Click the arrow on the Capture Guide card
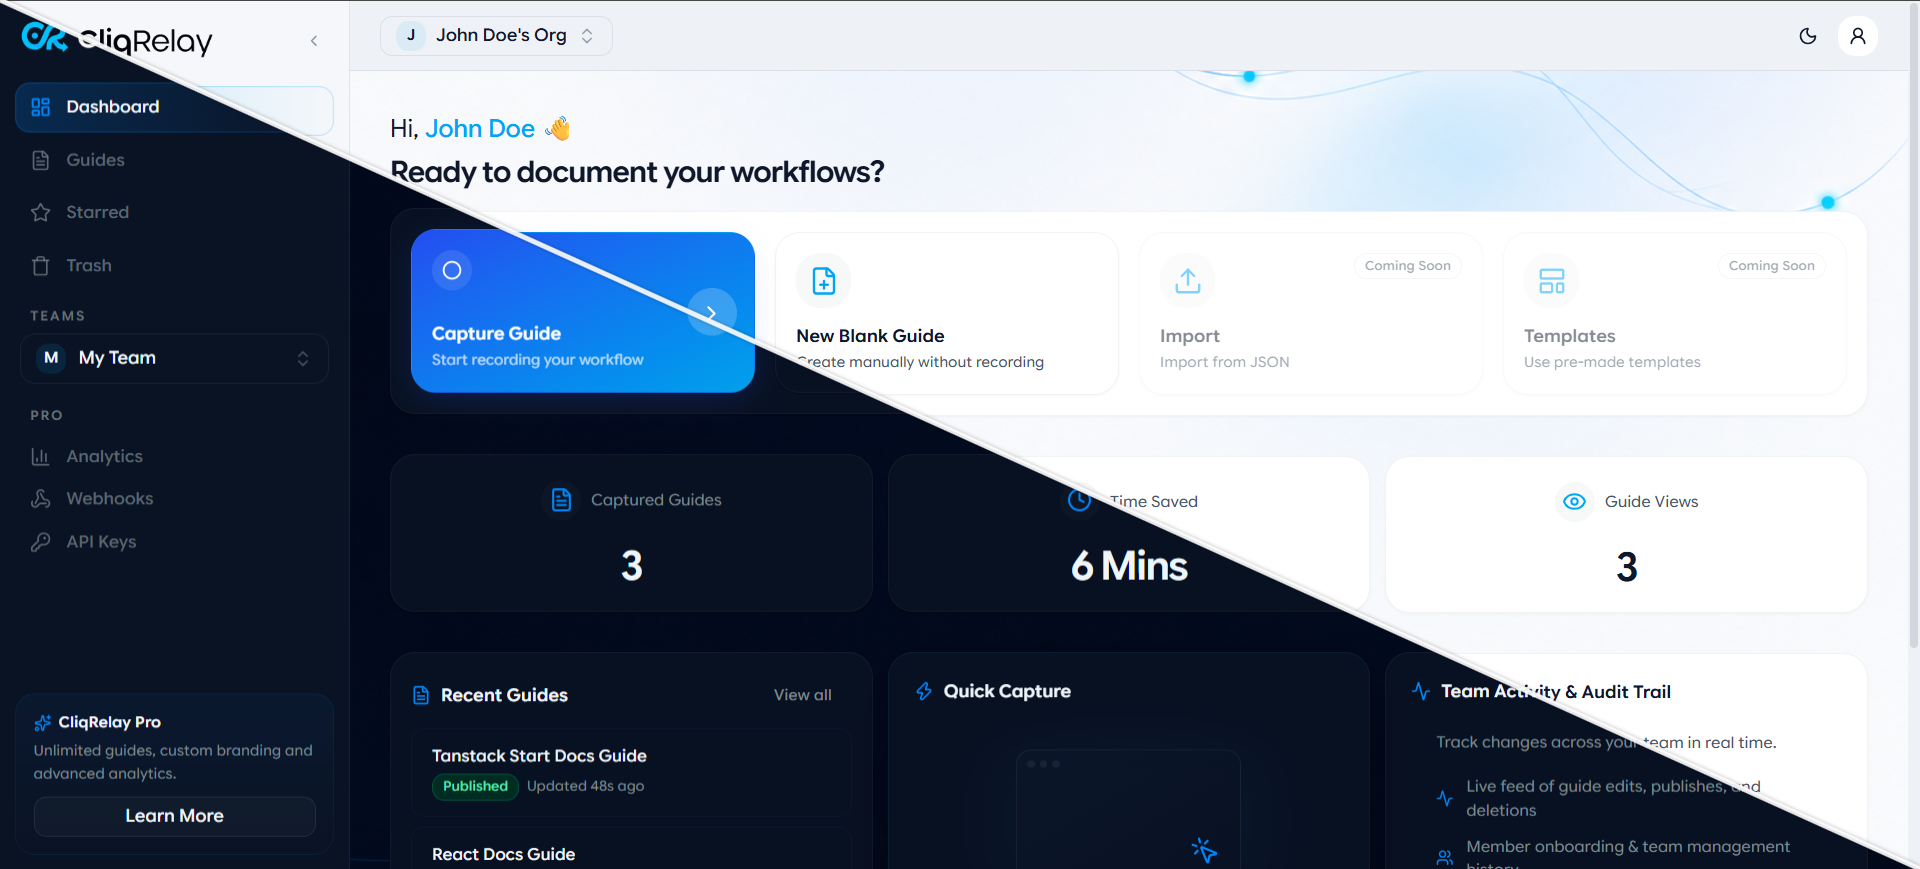This screenshot has height=869, width=1920. tap(712, 313)
